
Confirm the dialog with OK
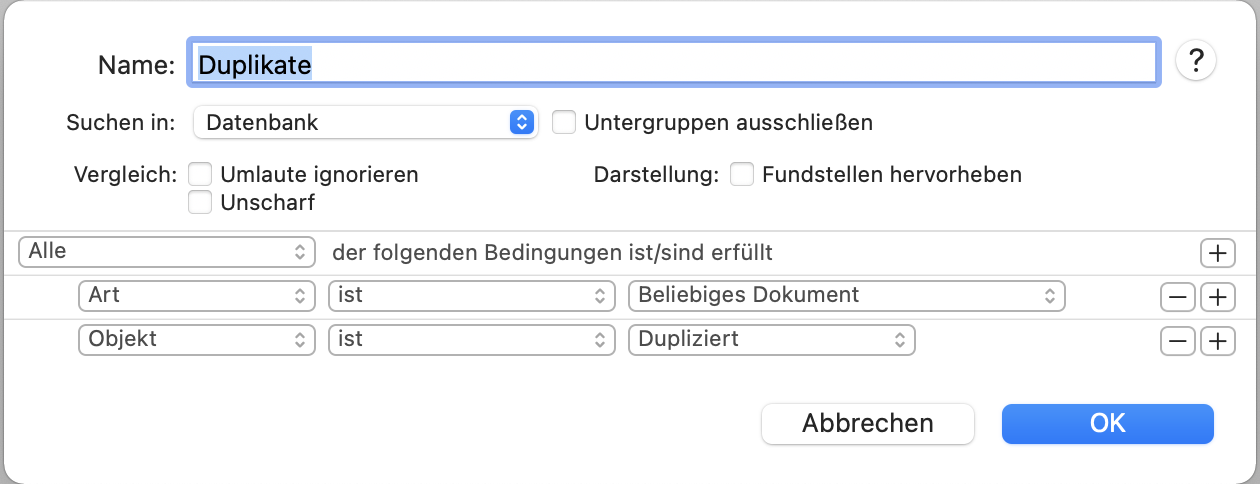point(1108,423)
